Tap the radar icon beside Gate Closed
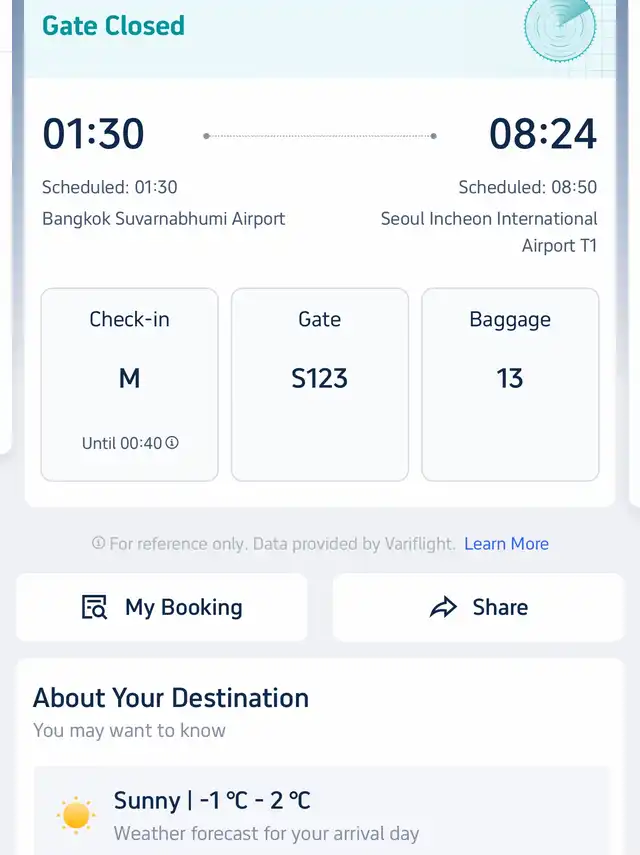640x855 pixels. 560,28
